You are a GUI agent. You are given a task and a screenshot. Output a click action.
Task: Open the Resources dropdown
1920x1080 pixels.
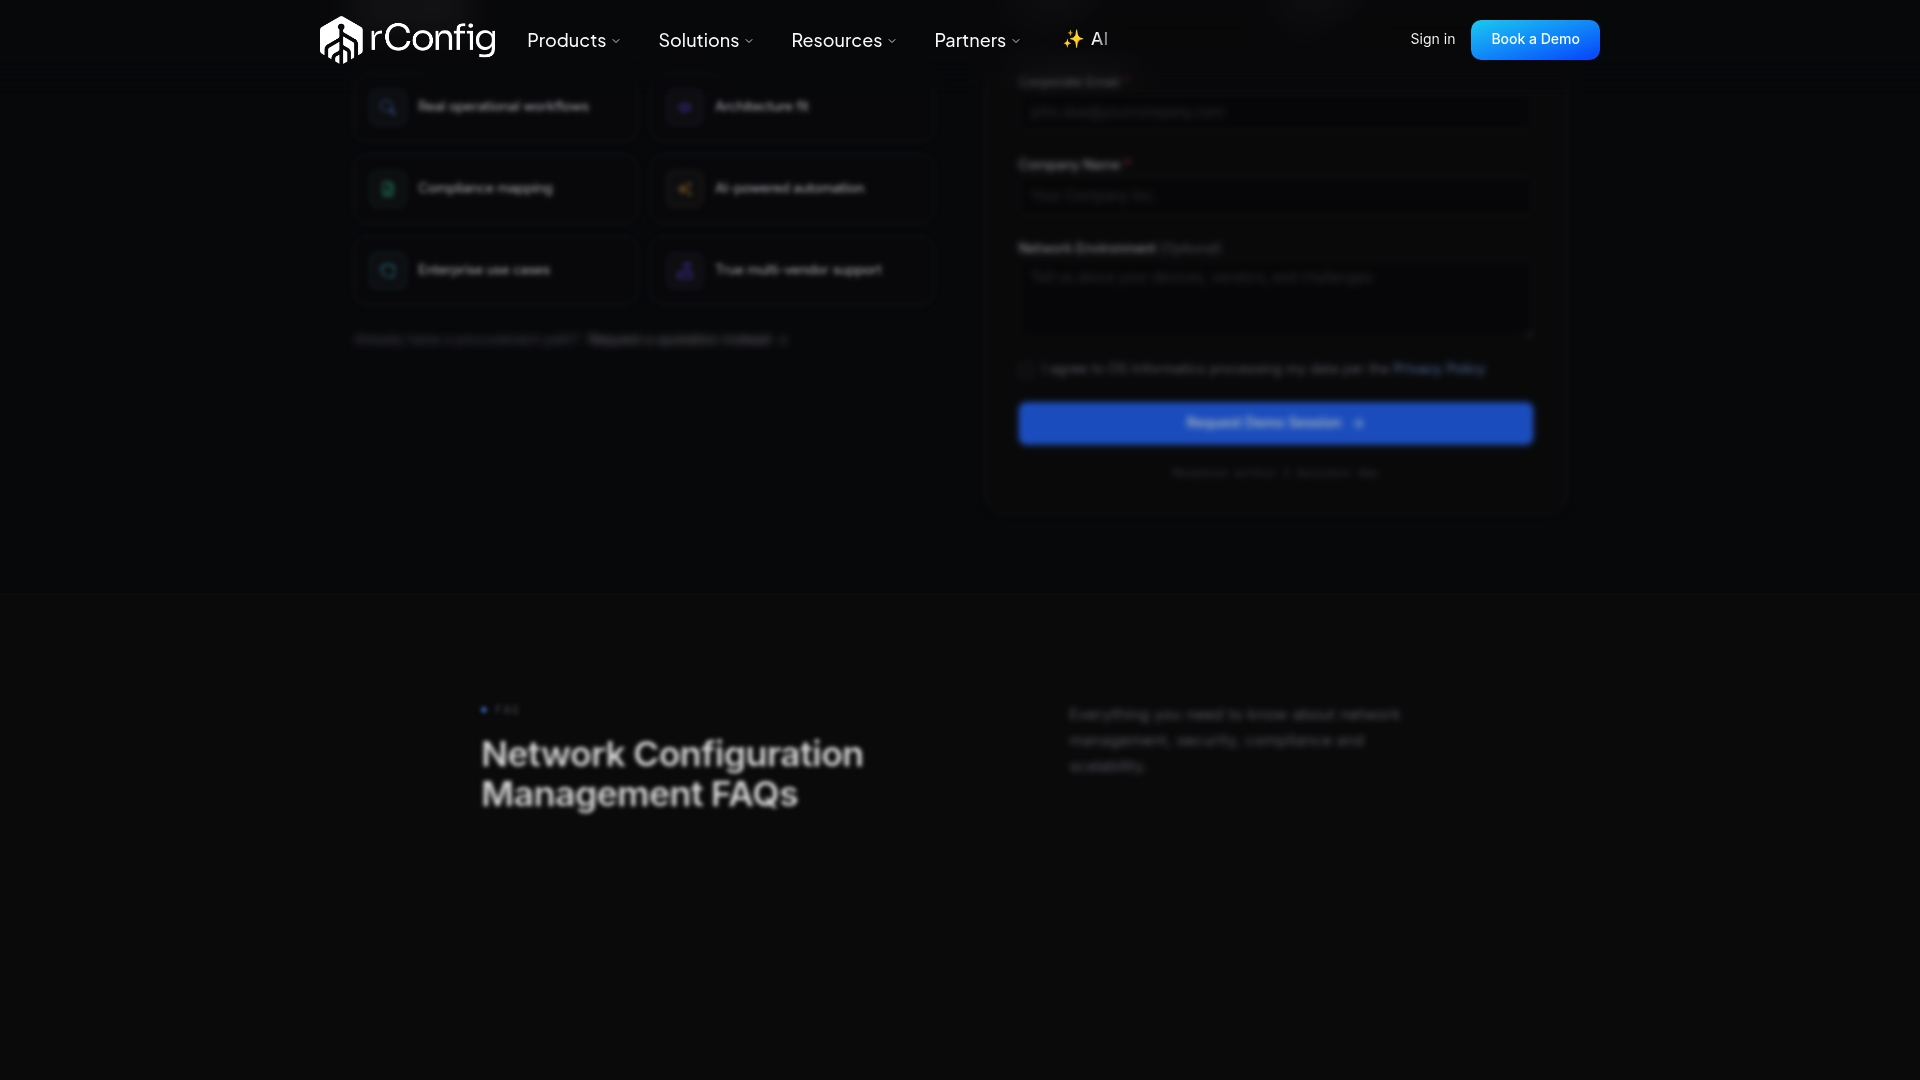844,41
